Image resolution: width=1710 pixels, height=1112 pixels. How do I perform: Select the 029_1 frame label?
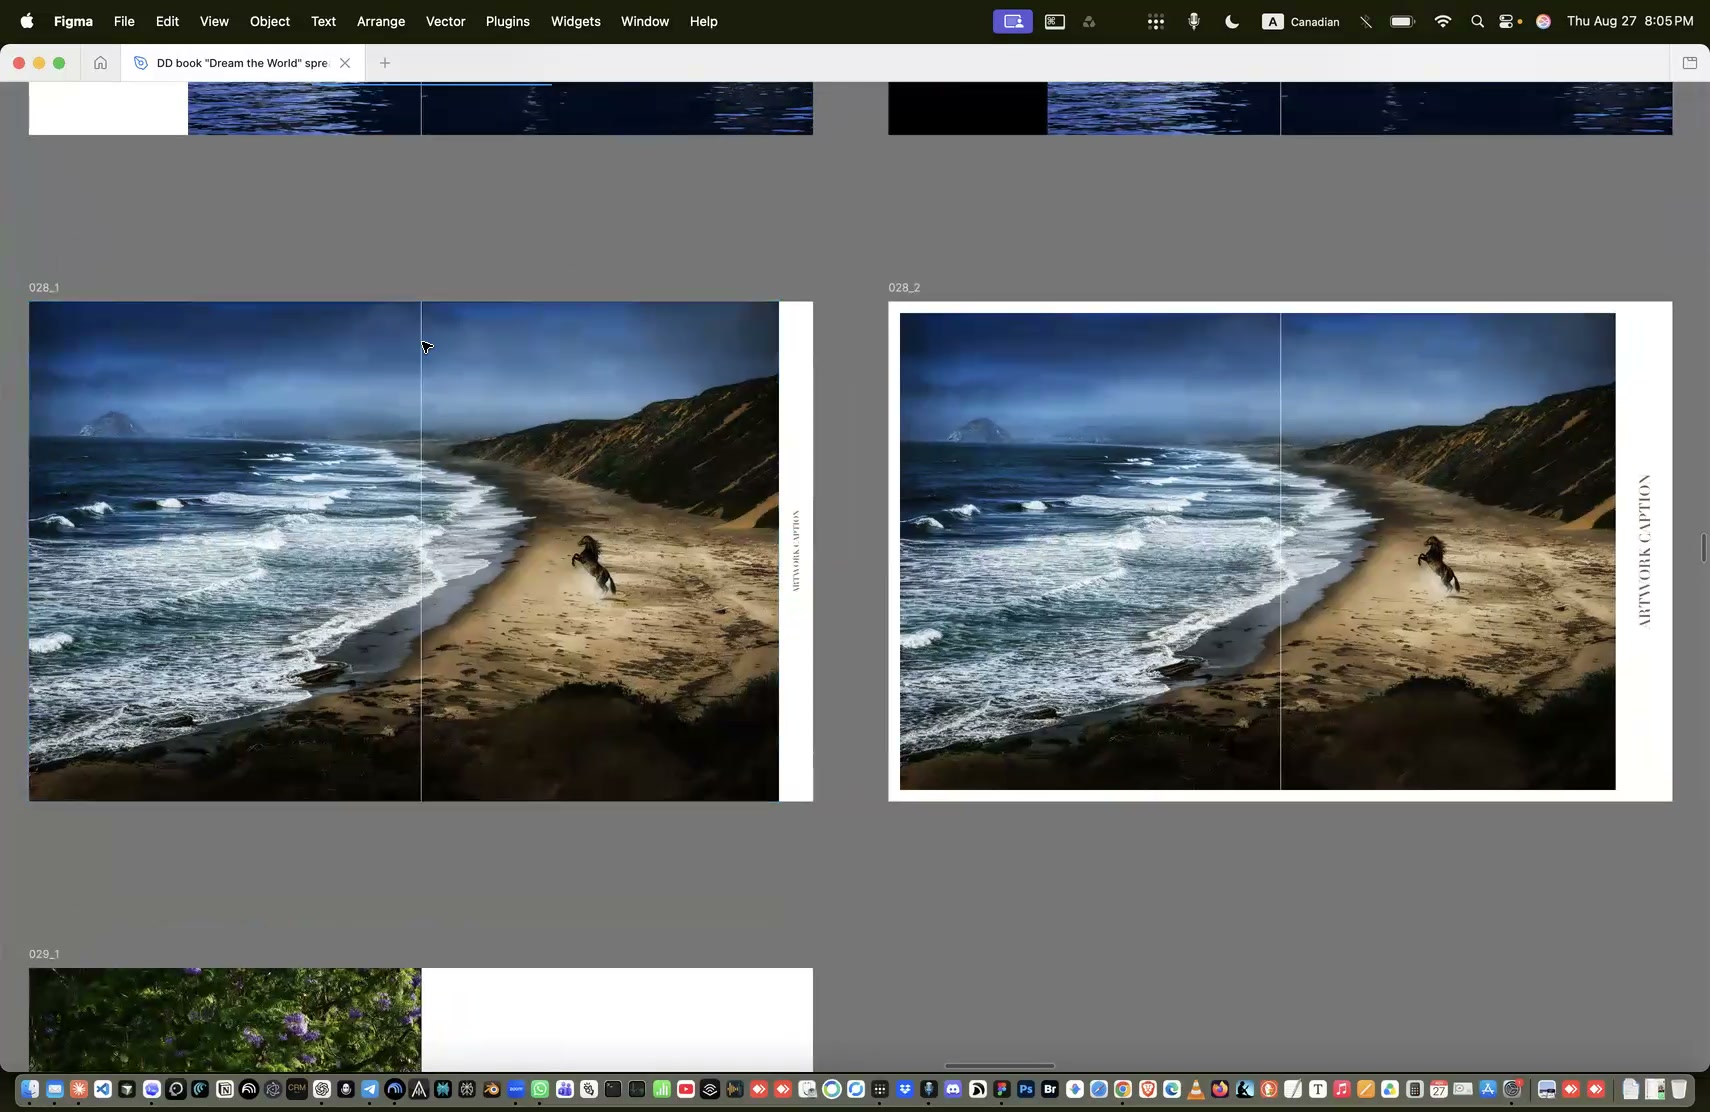(x=44, y=954)
